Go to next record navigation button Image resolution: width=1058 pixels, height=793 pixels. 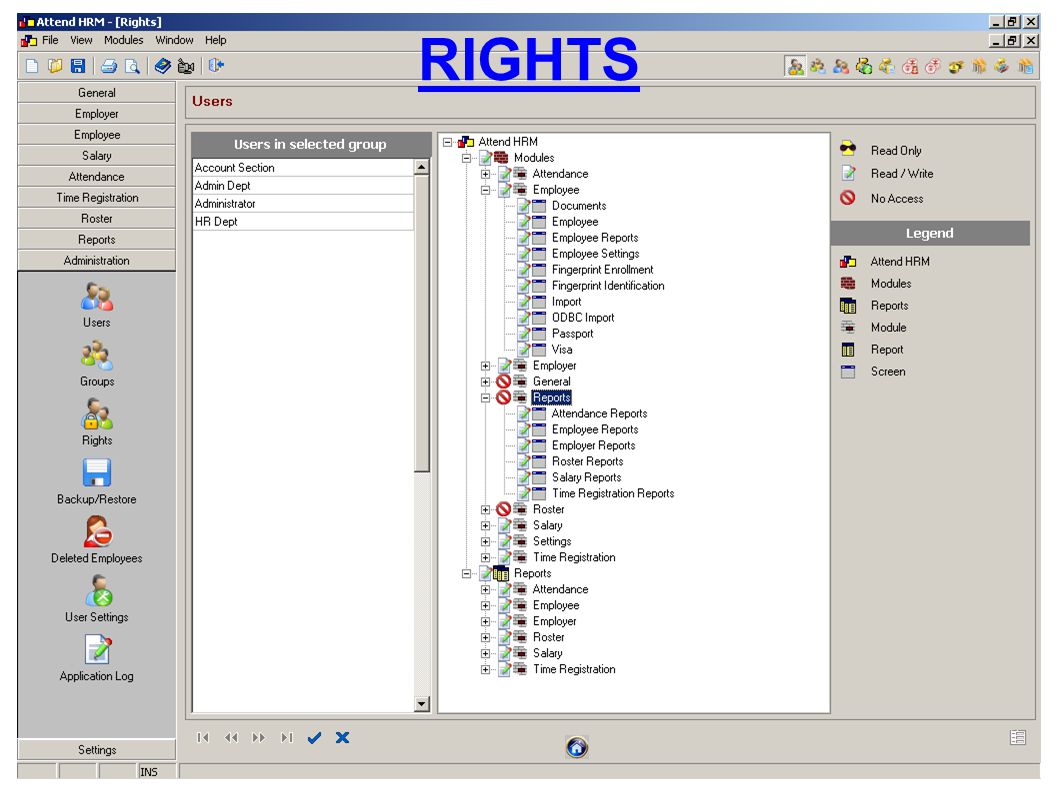click(x=258, y=738)
